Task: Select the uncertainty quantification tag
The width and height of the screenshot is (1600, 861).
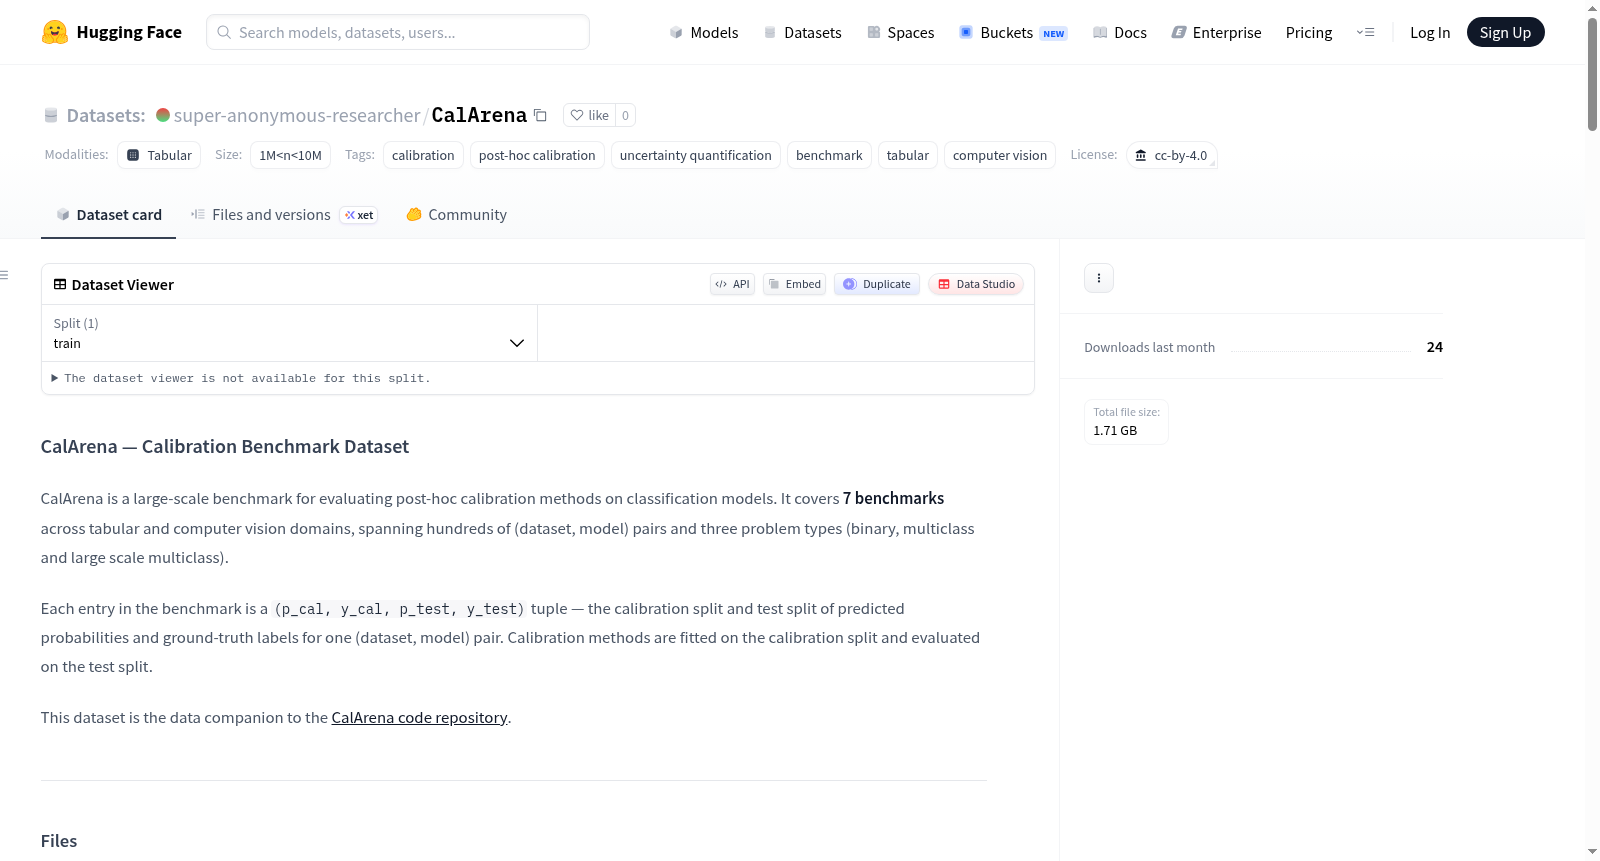Action: [x=696, y=155]
